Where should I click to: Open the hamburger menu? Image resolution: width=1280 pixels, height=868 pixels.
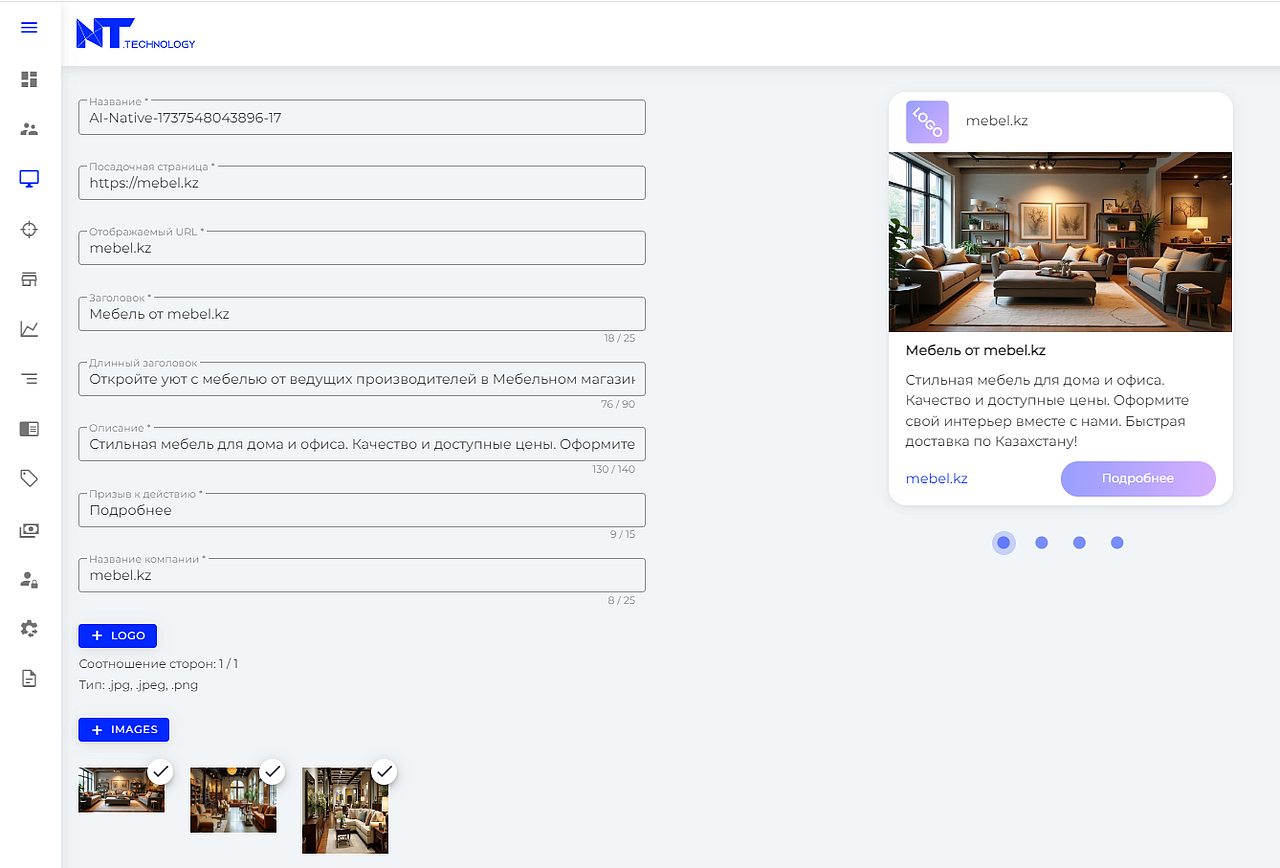(x=29, y=27)
